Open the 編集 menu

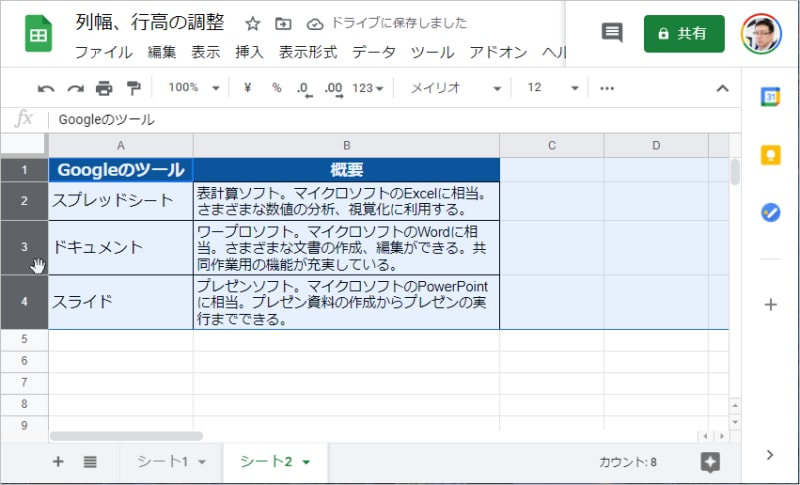pos(162,52)
